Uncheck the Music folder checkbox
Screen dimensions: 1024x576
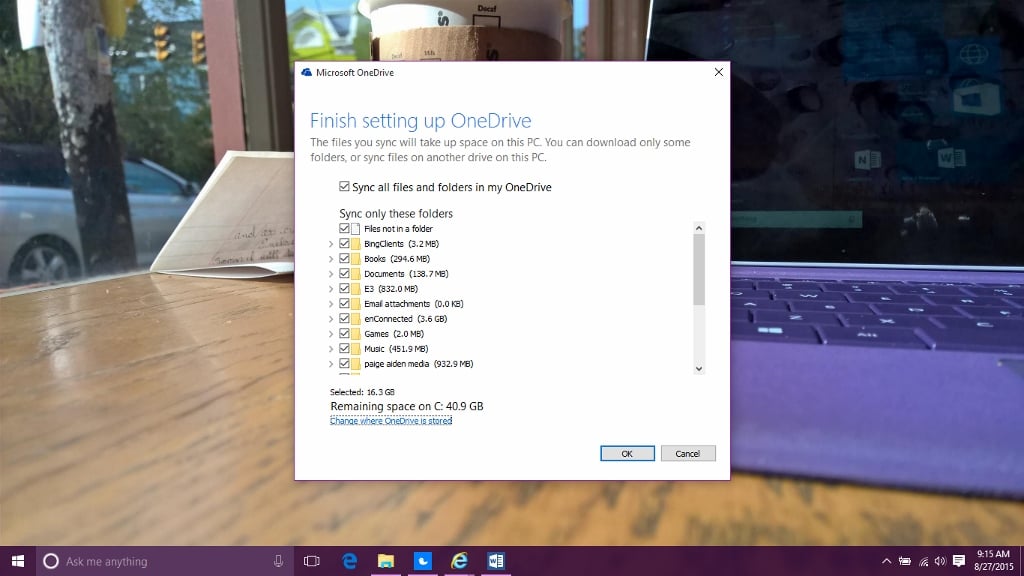tap(345, 349)
